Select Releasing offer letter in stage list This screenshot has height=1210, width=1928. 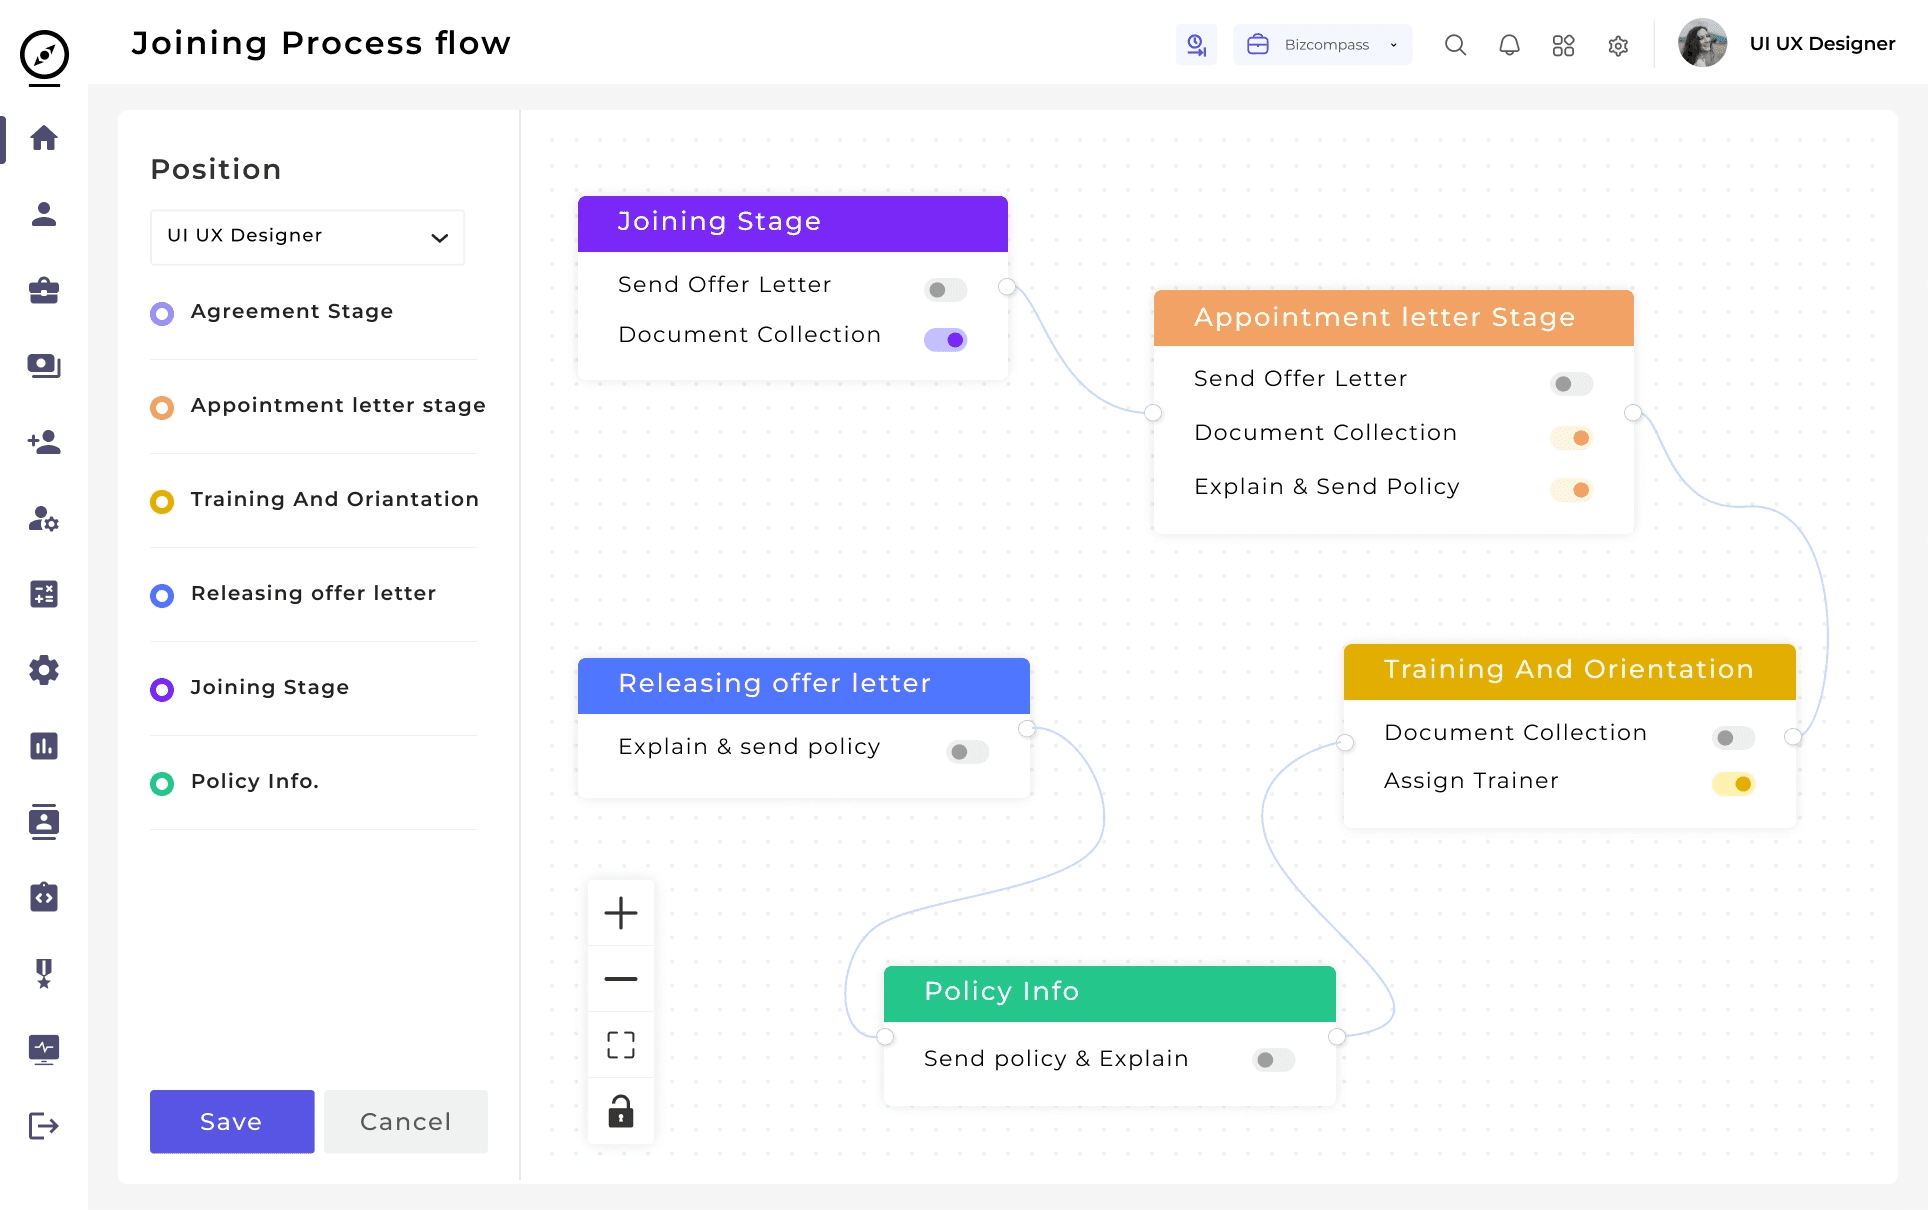[313, 594]
